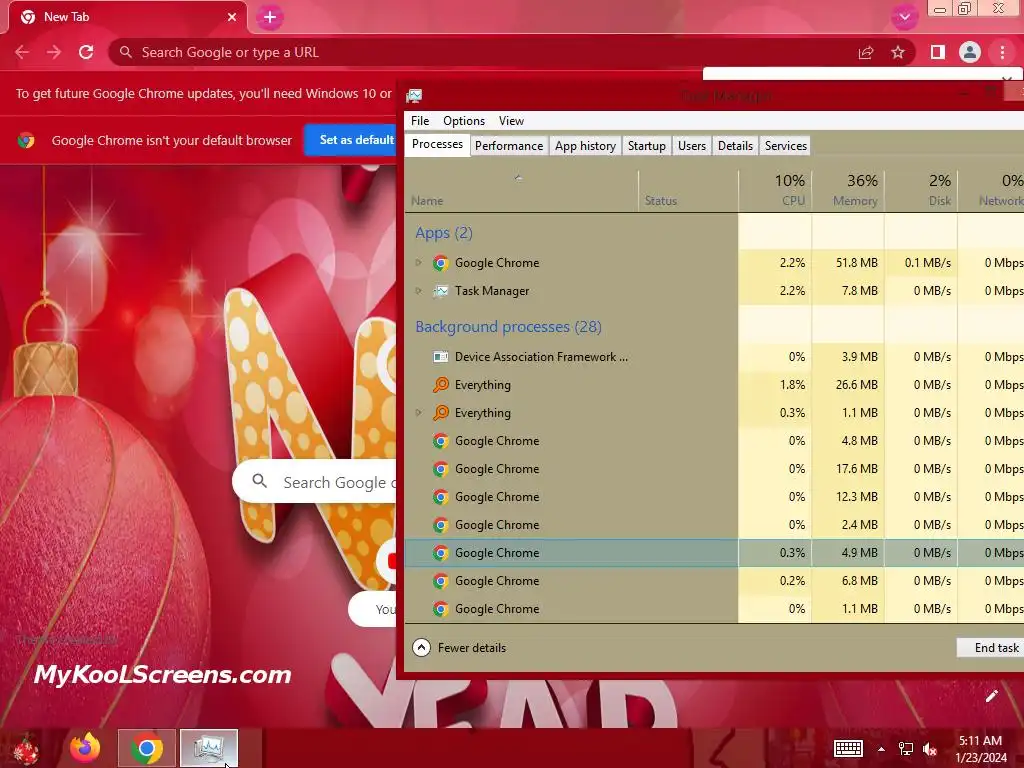1024x768 pixels.
Task: Switch to the Details tab
Action: click(x=735, y=146)
